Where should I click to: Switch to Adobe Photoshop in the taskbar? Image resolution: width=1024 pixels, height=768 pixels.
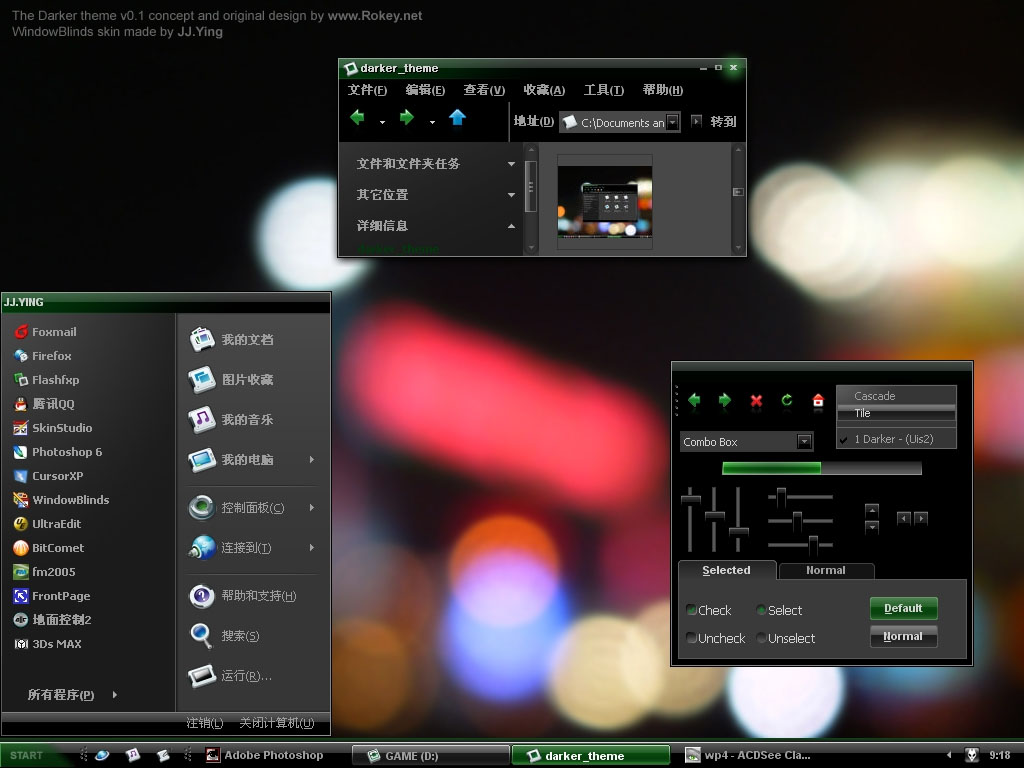pyautogui.click(x=264, y=755)
